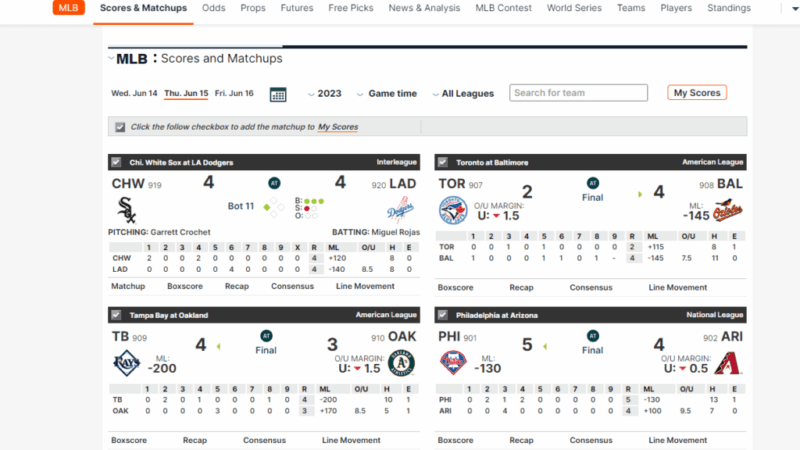Open the 2023 season year dropdown
This screenshot has height=450, width=800.
(x=325, y=94)
